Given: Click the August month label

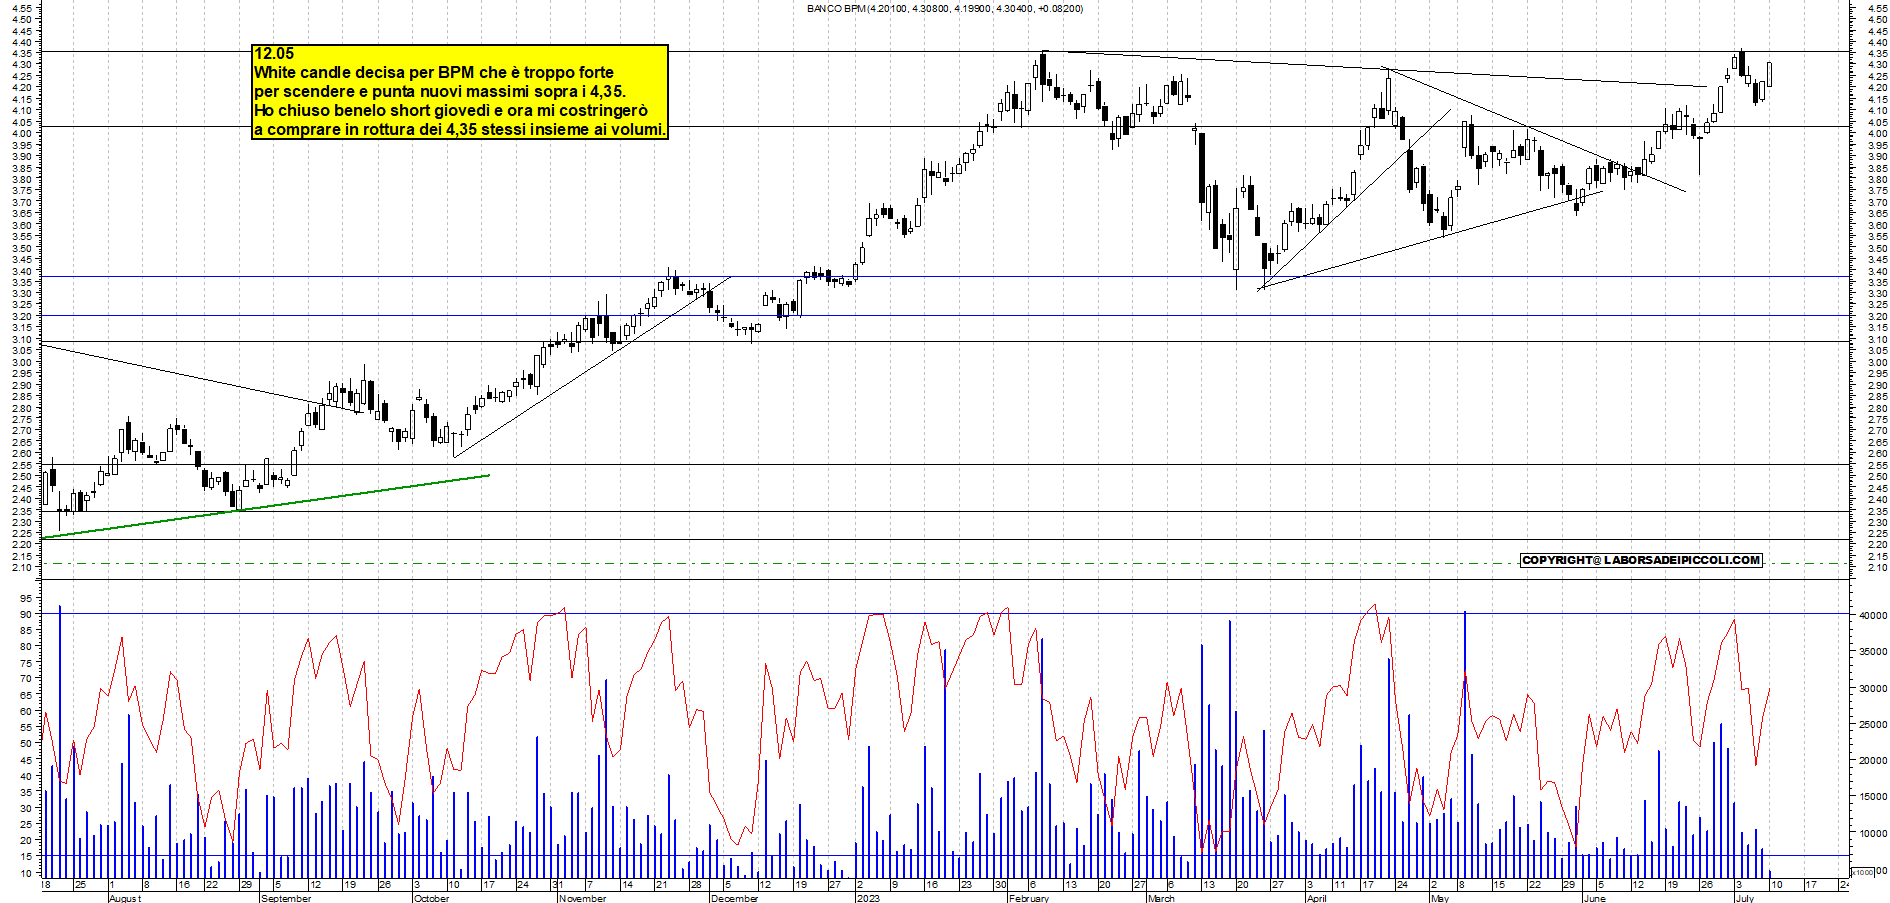Looking at the screenshot, I should click(125, 898).
